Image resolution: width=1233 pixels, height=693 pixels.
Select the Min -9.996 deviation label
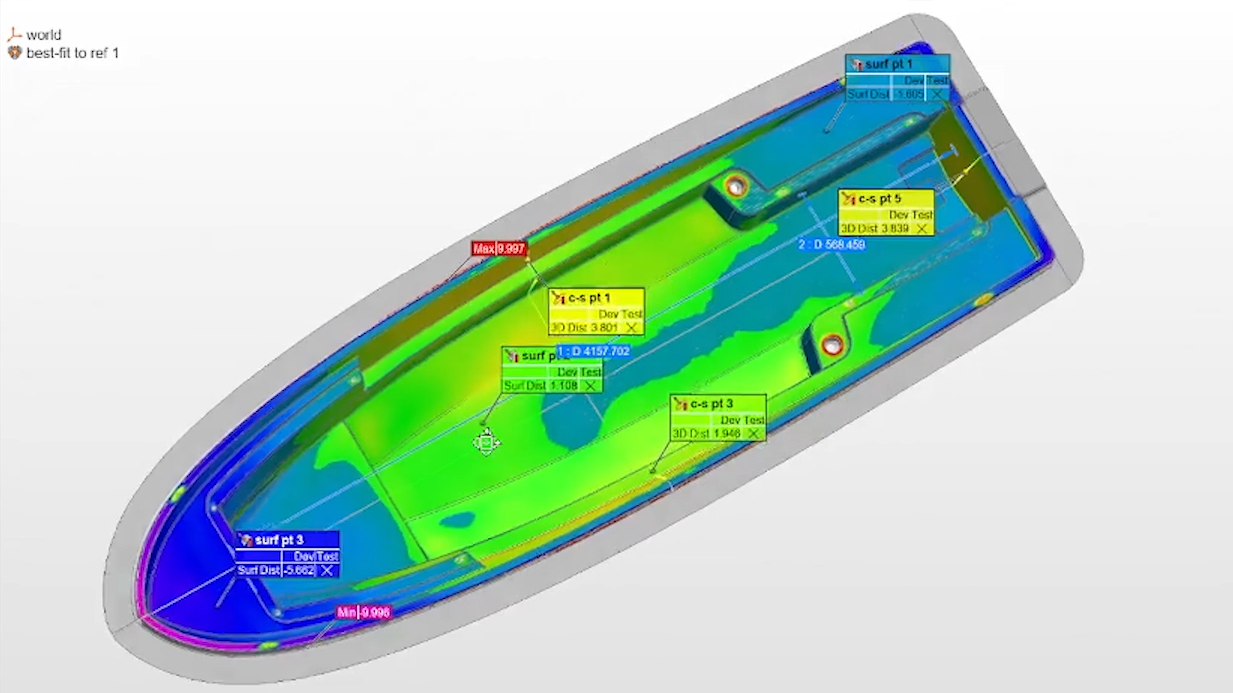pos(363,612)
